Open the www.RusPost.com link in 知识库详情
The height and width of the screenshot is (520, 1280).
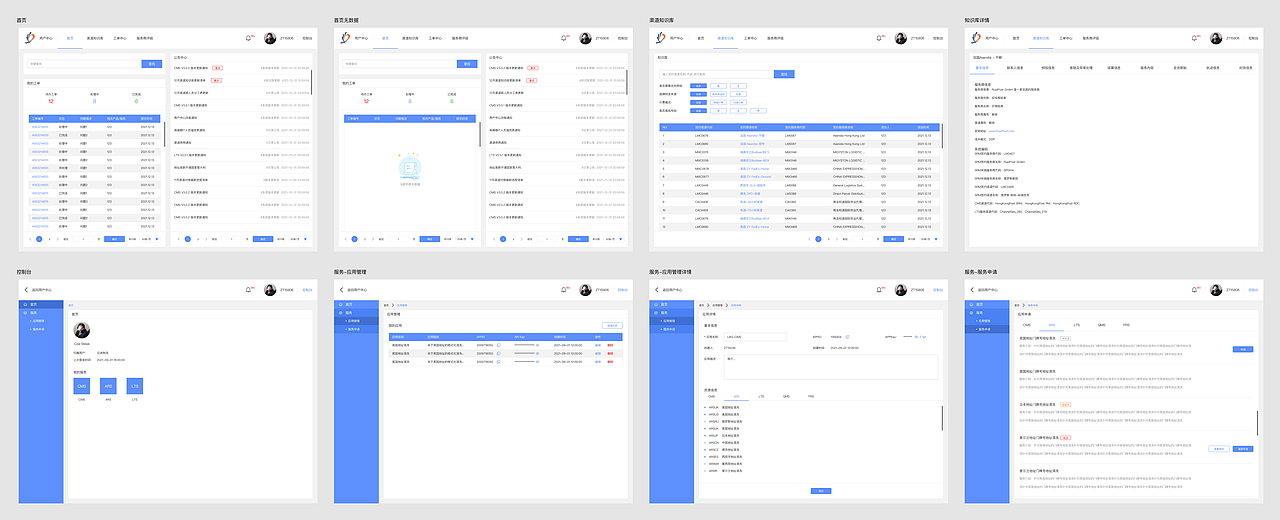[1000, 130]
